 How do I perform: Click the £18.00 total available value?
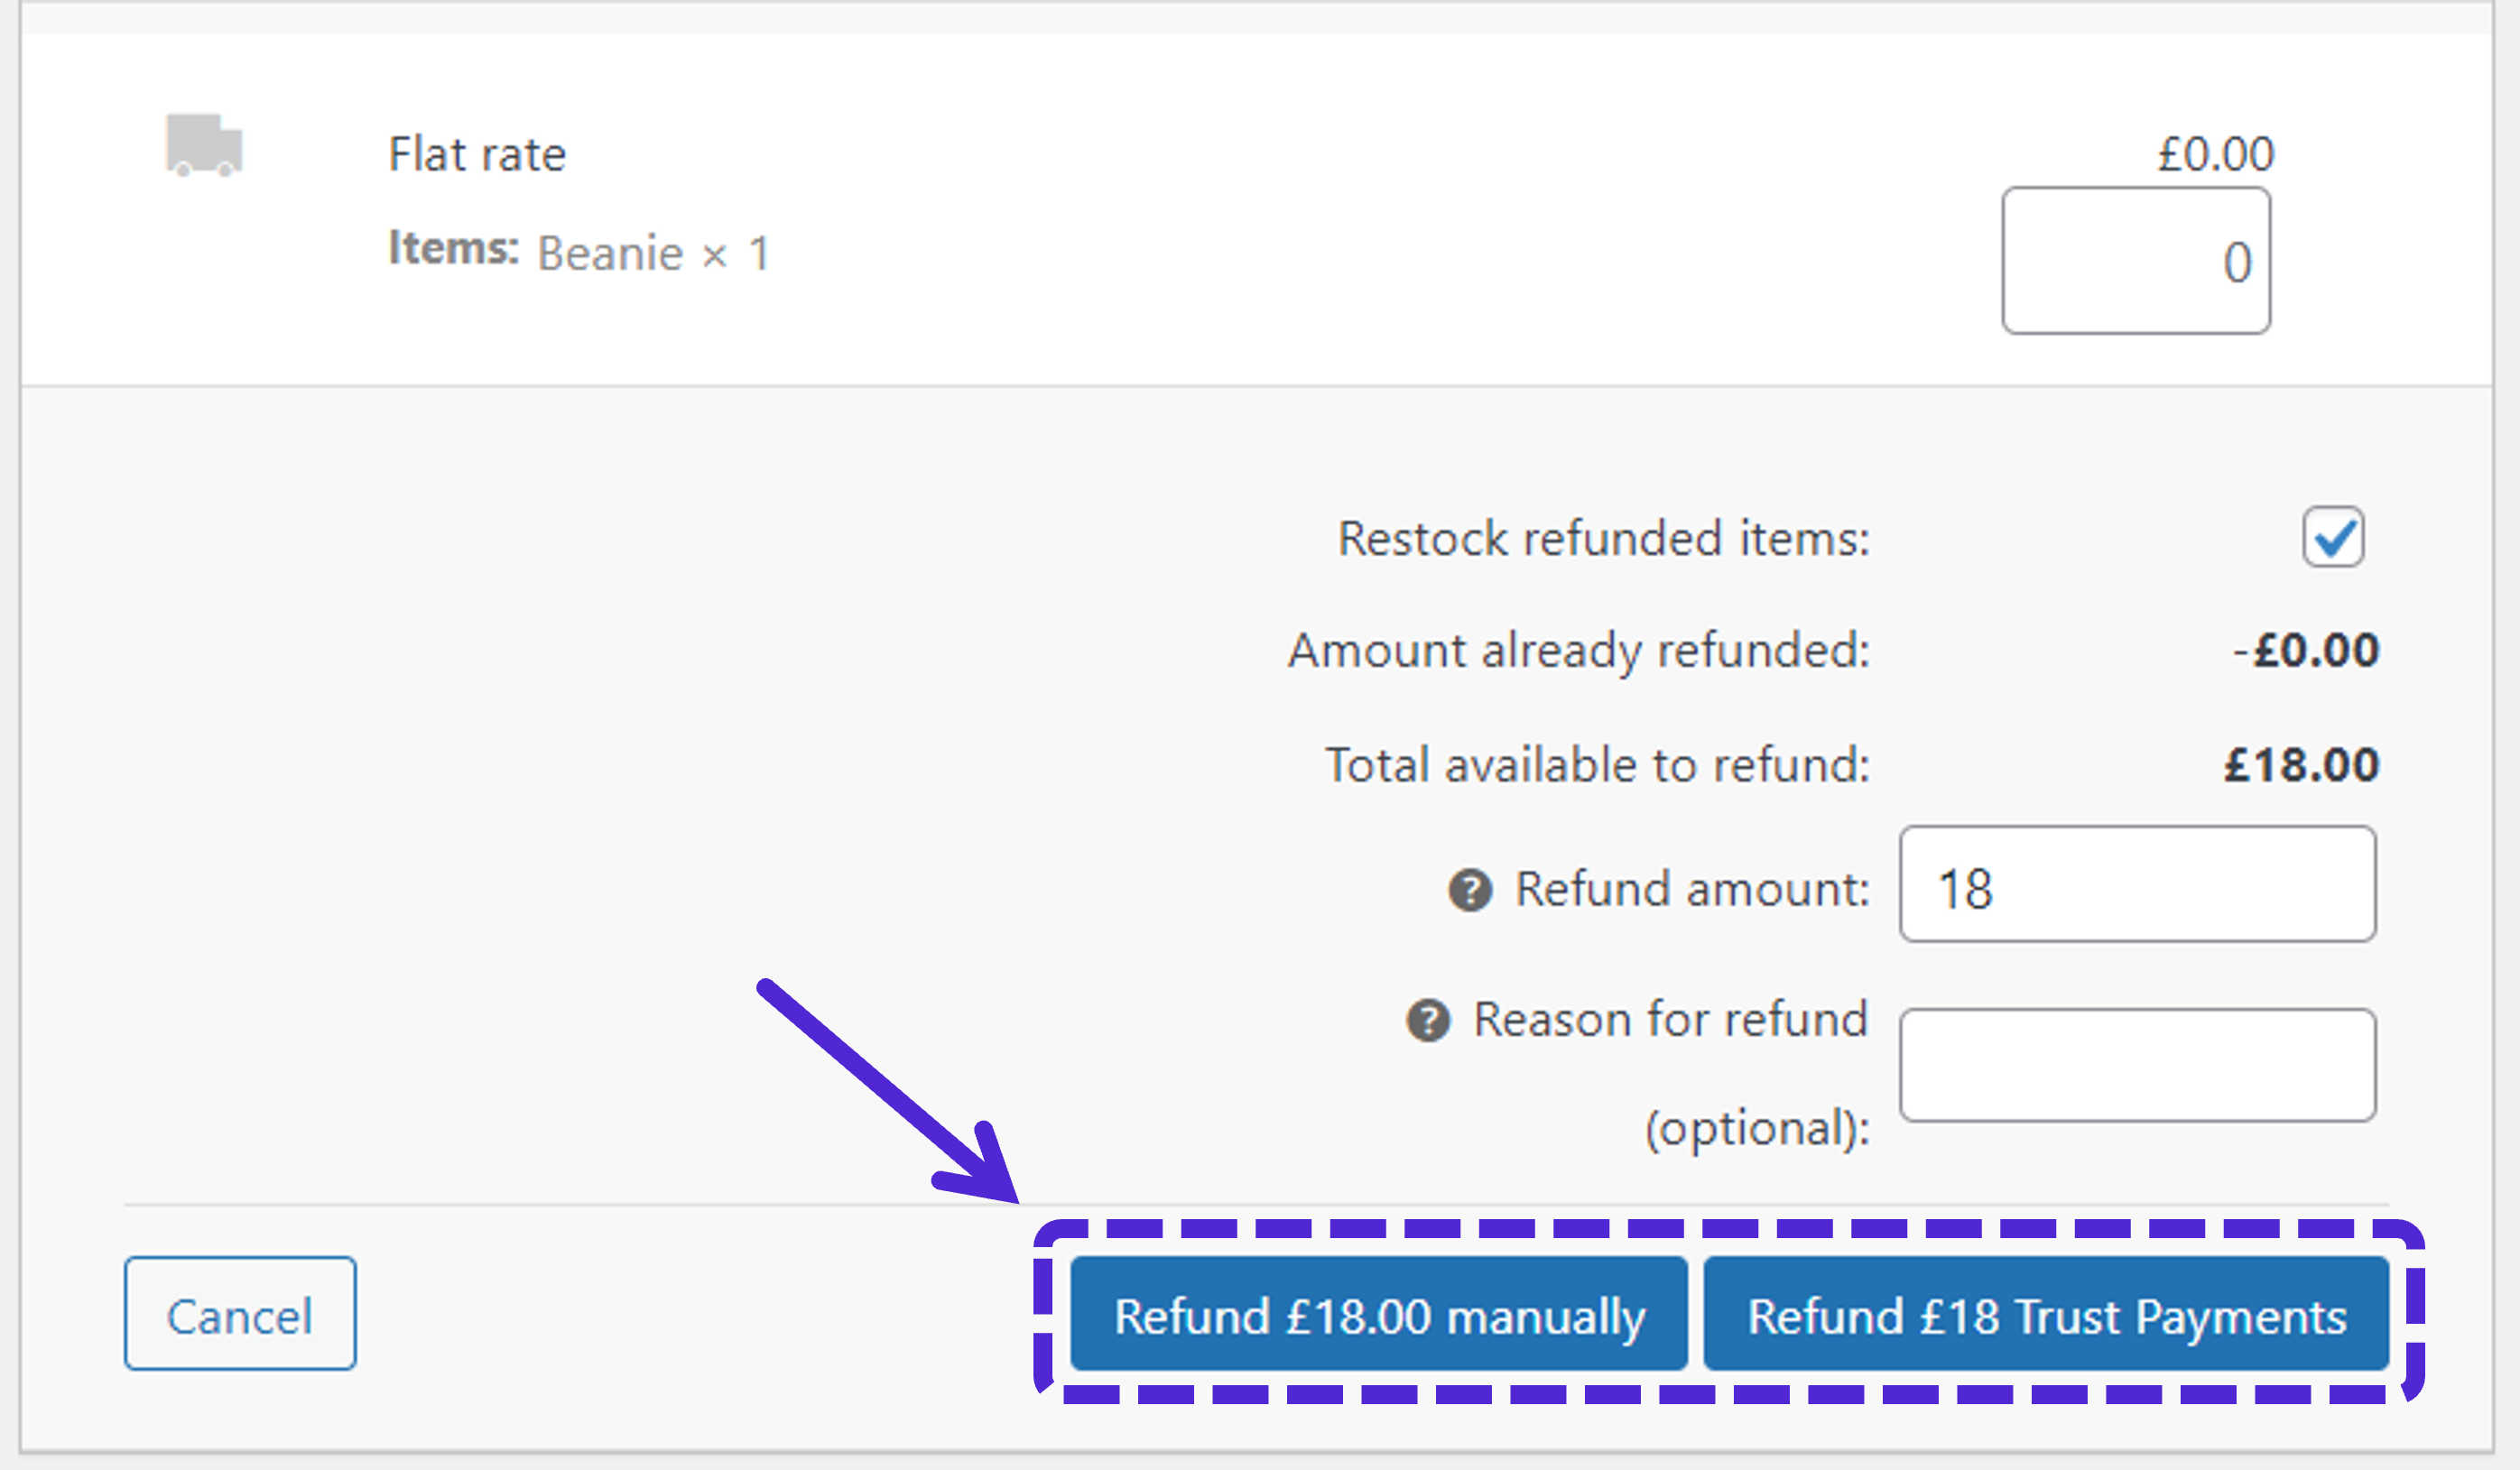[2301, 765]
